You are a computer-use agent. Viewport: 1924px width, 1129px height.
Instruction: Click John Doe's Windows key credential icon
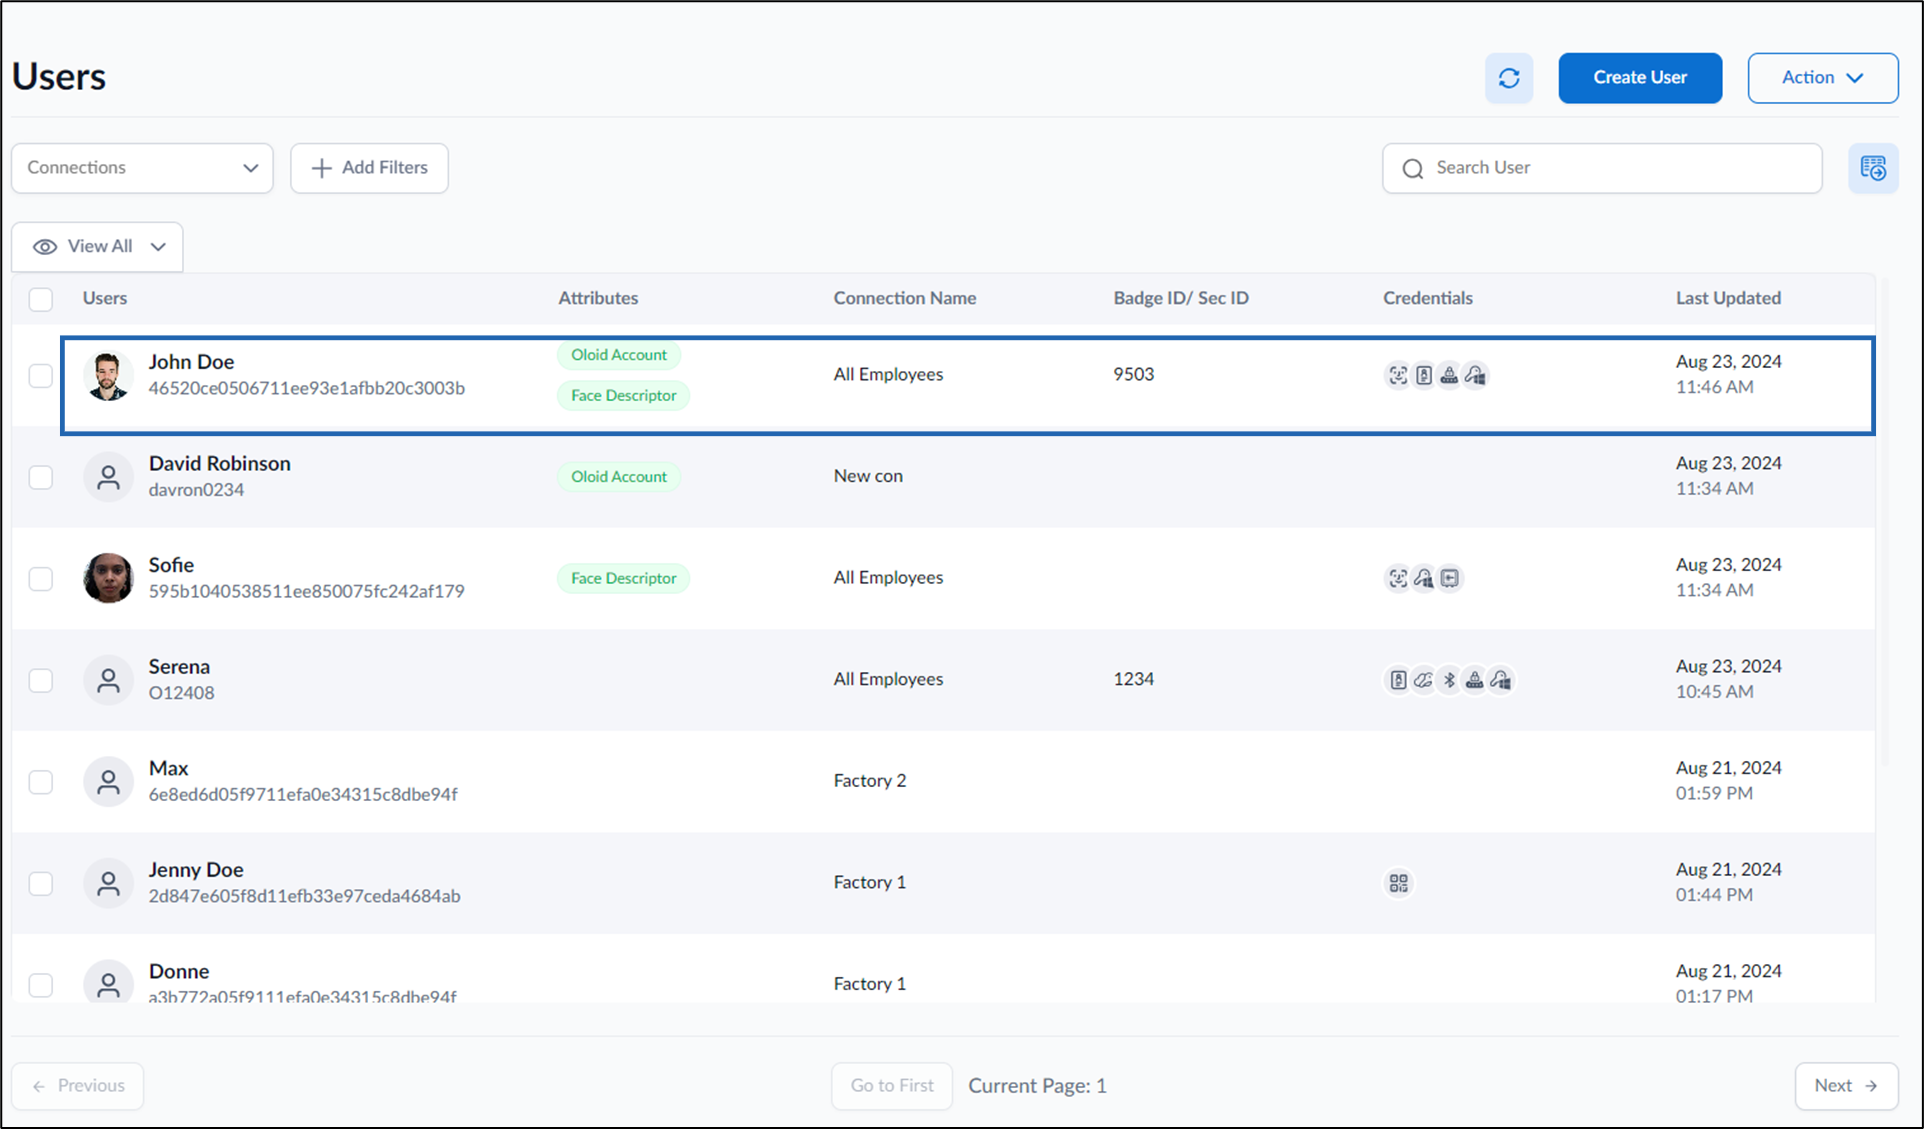tap(1475, 375)
